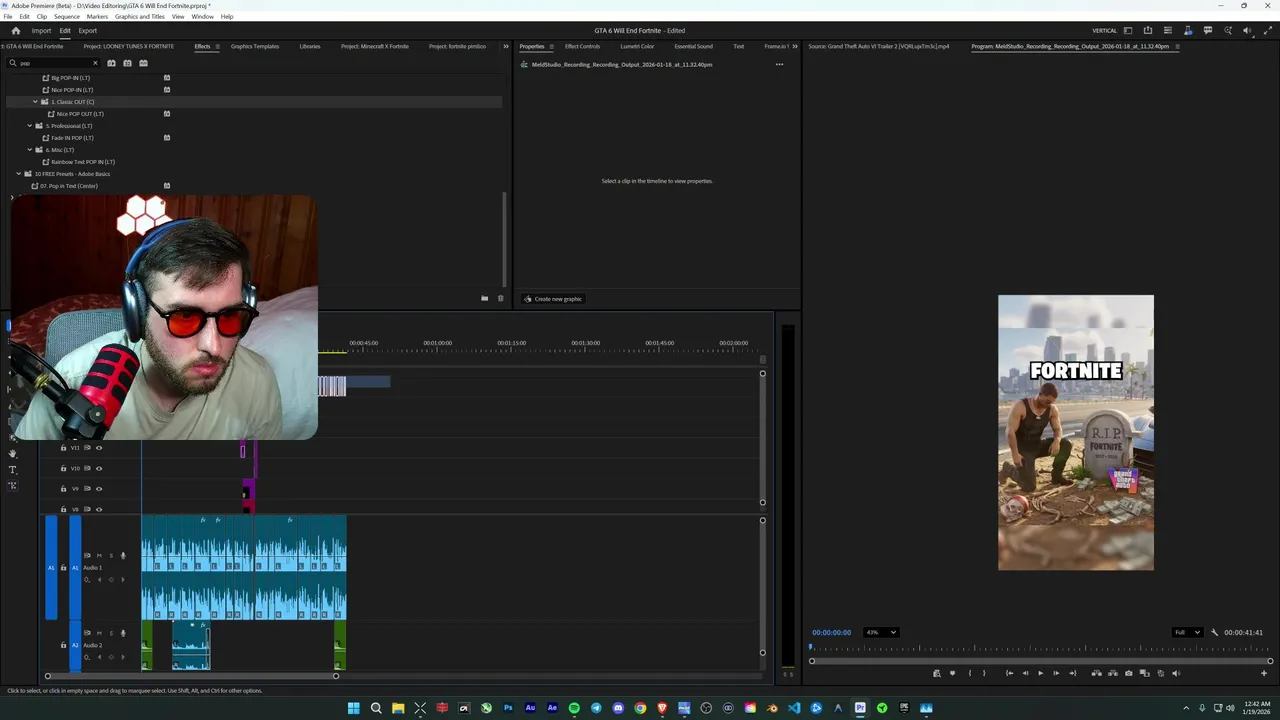Open the Program monitor settings wrench

pyautogui.click(x=1215, y=632)
